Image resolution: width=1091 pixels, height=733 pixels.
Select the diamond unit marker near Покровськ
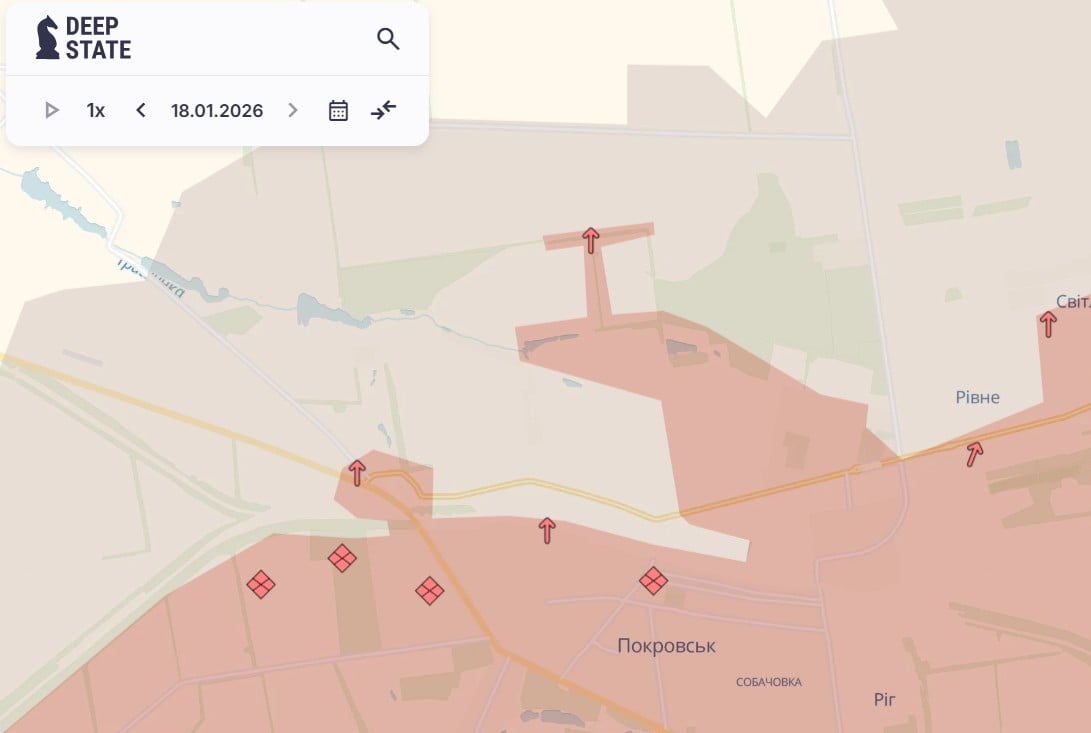(653, 580)
